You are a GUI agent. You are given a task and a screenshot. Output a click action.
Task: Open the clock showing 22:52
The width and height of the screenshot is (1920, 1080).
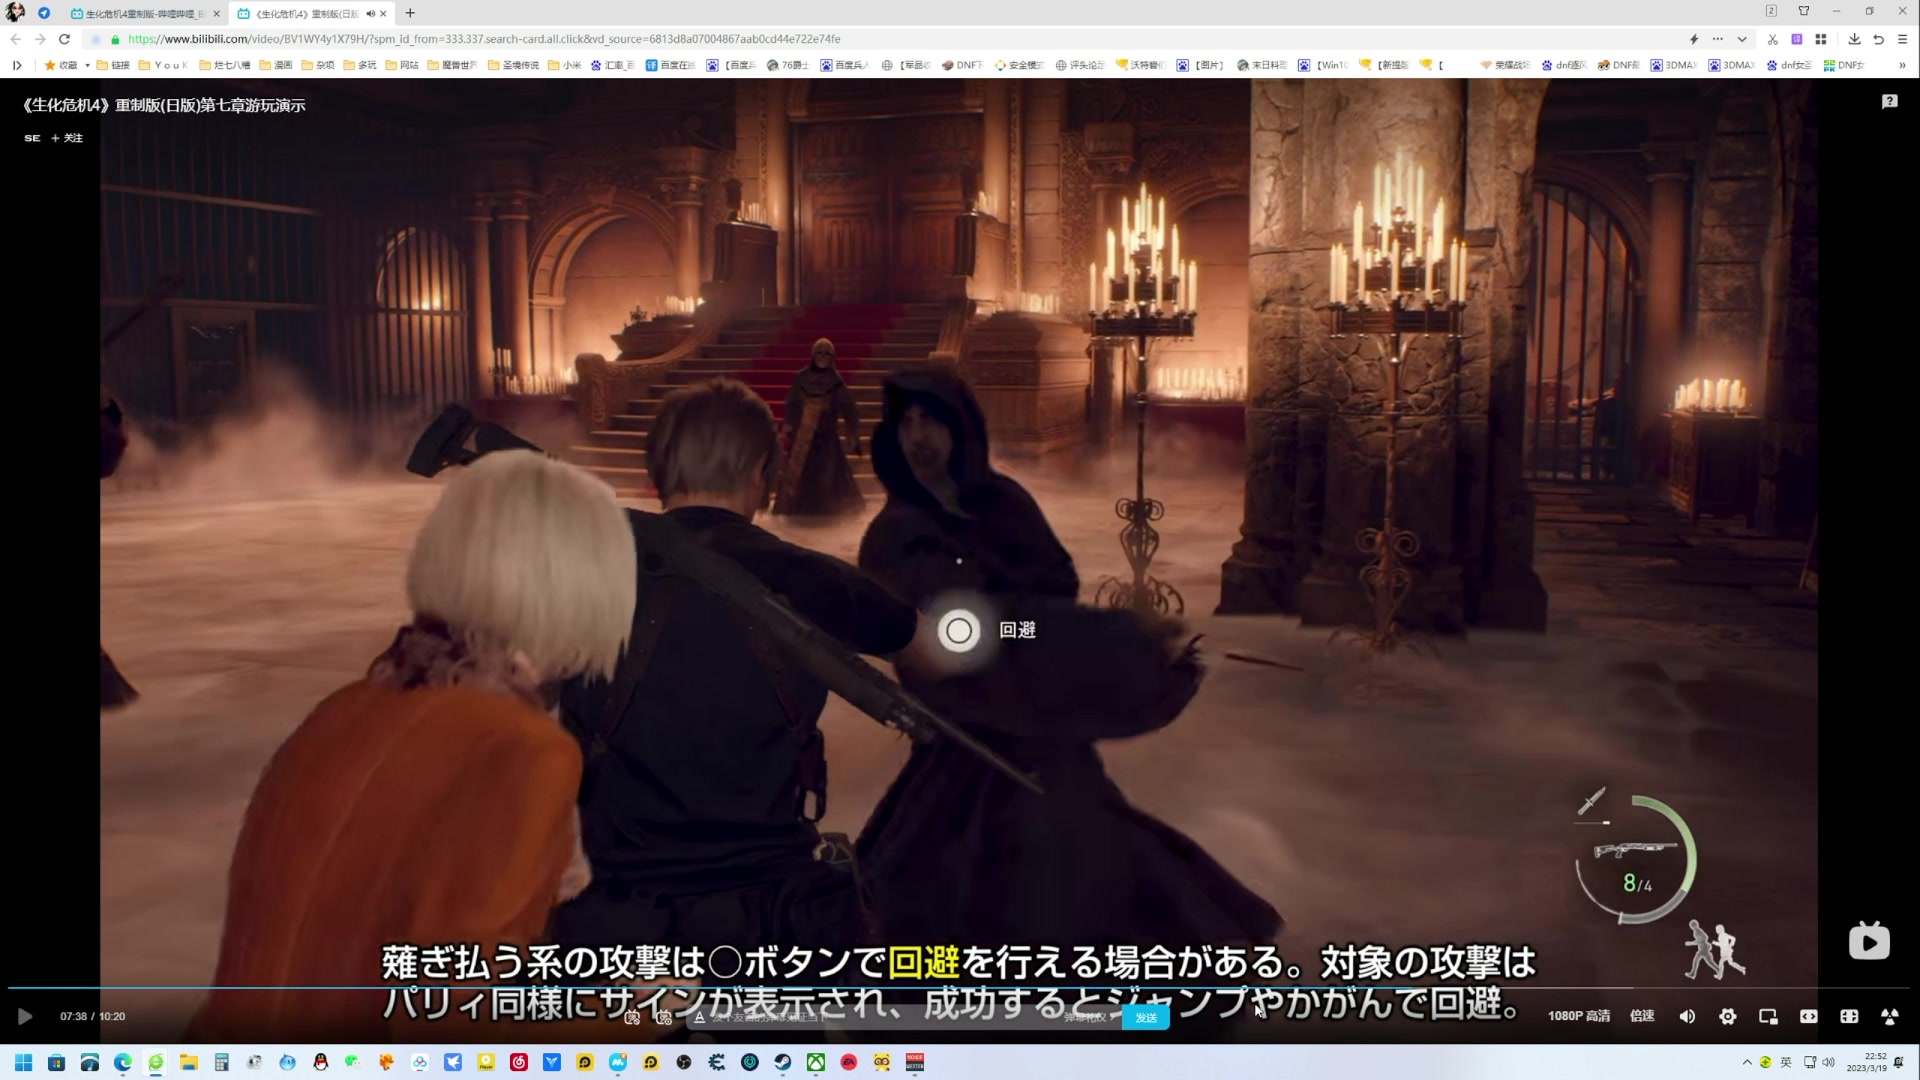[1867, 1062]
